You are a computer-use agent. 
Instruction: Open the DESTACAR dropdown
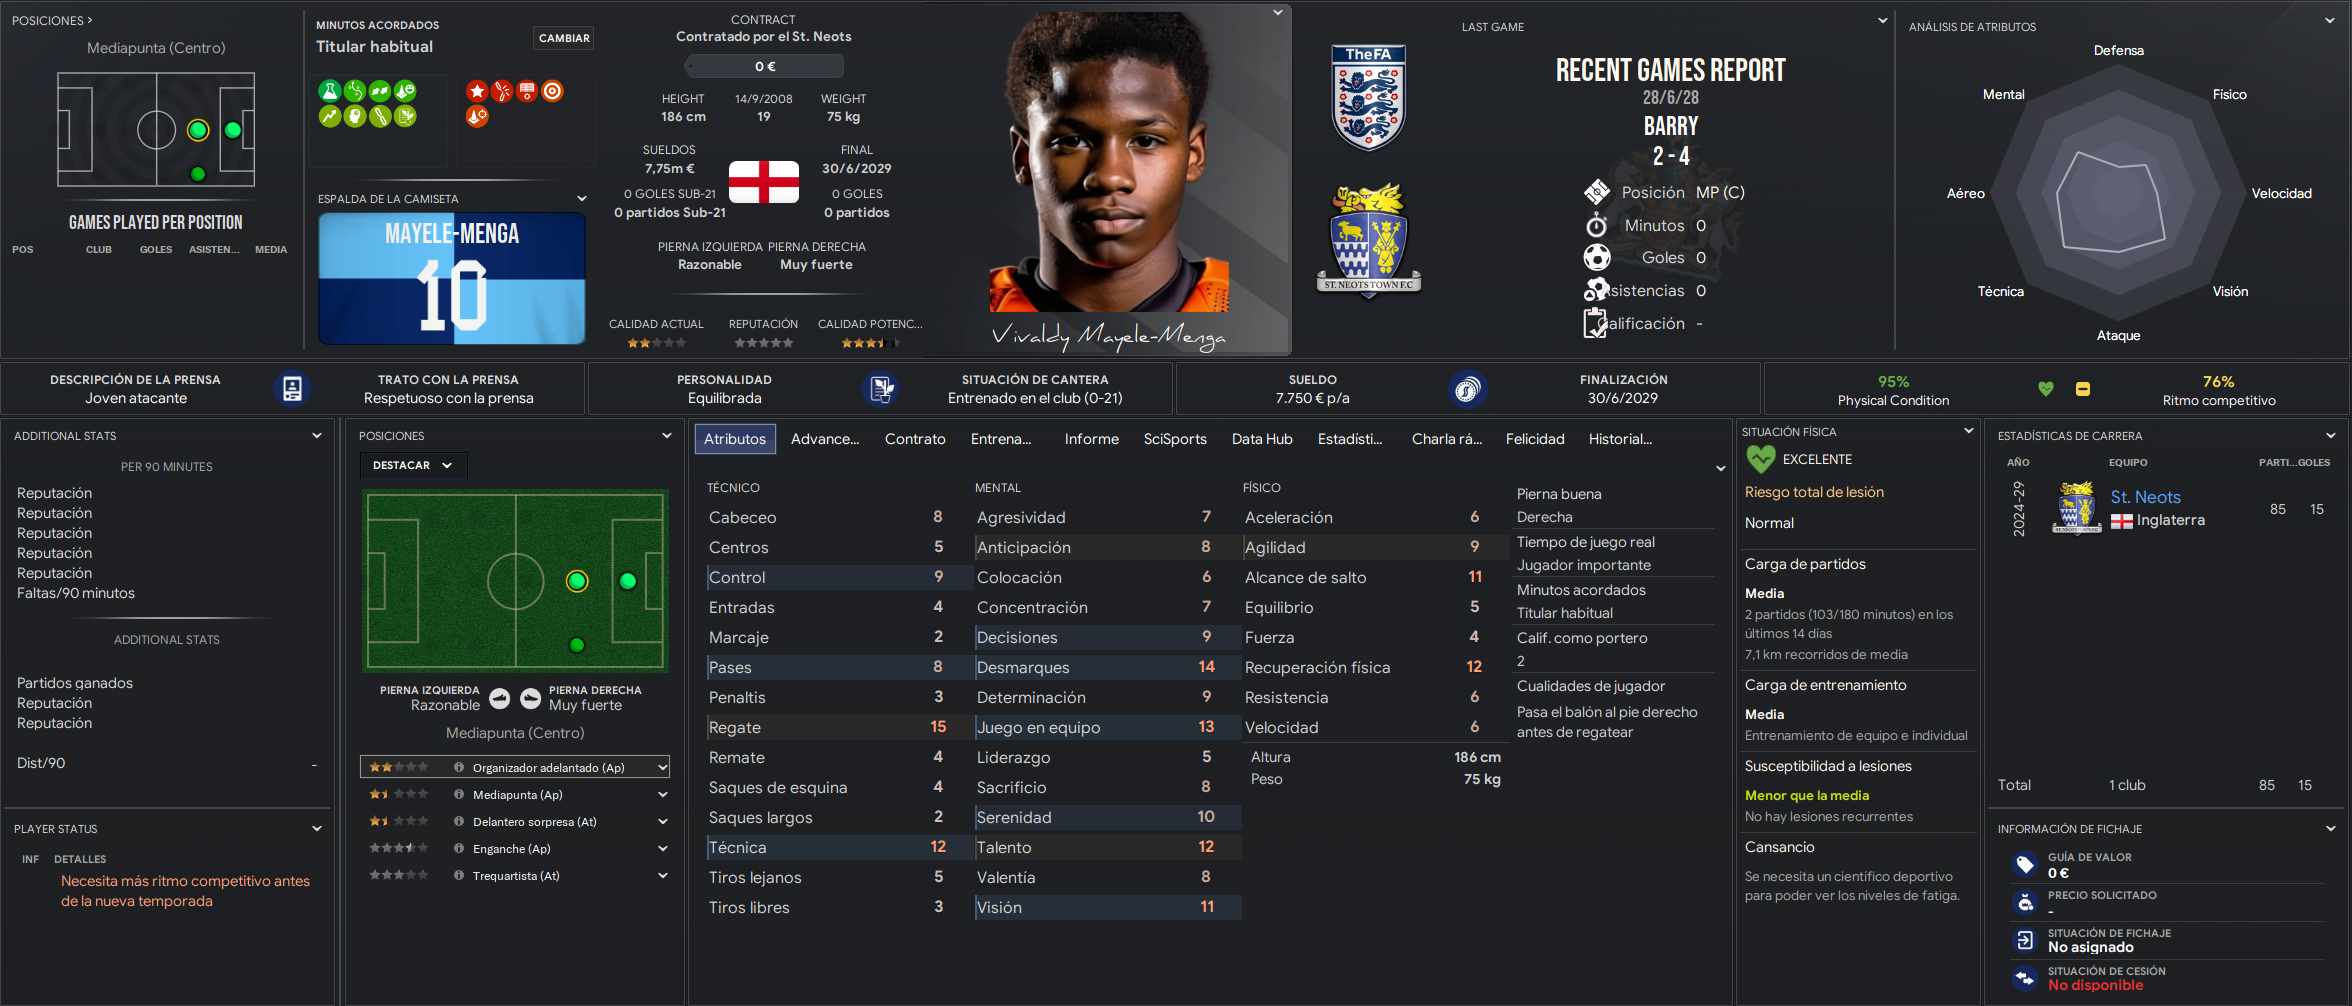coord(412,465)
